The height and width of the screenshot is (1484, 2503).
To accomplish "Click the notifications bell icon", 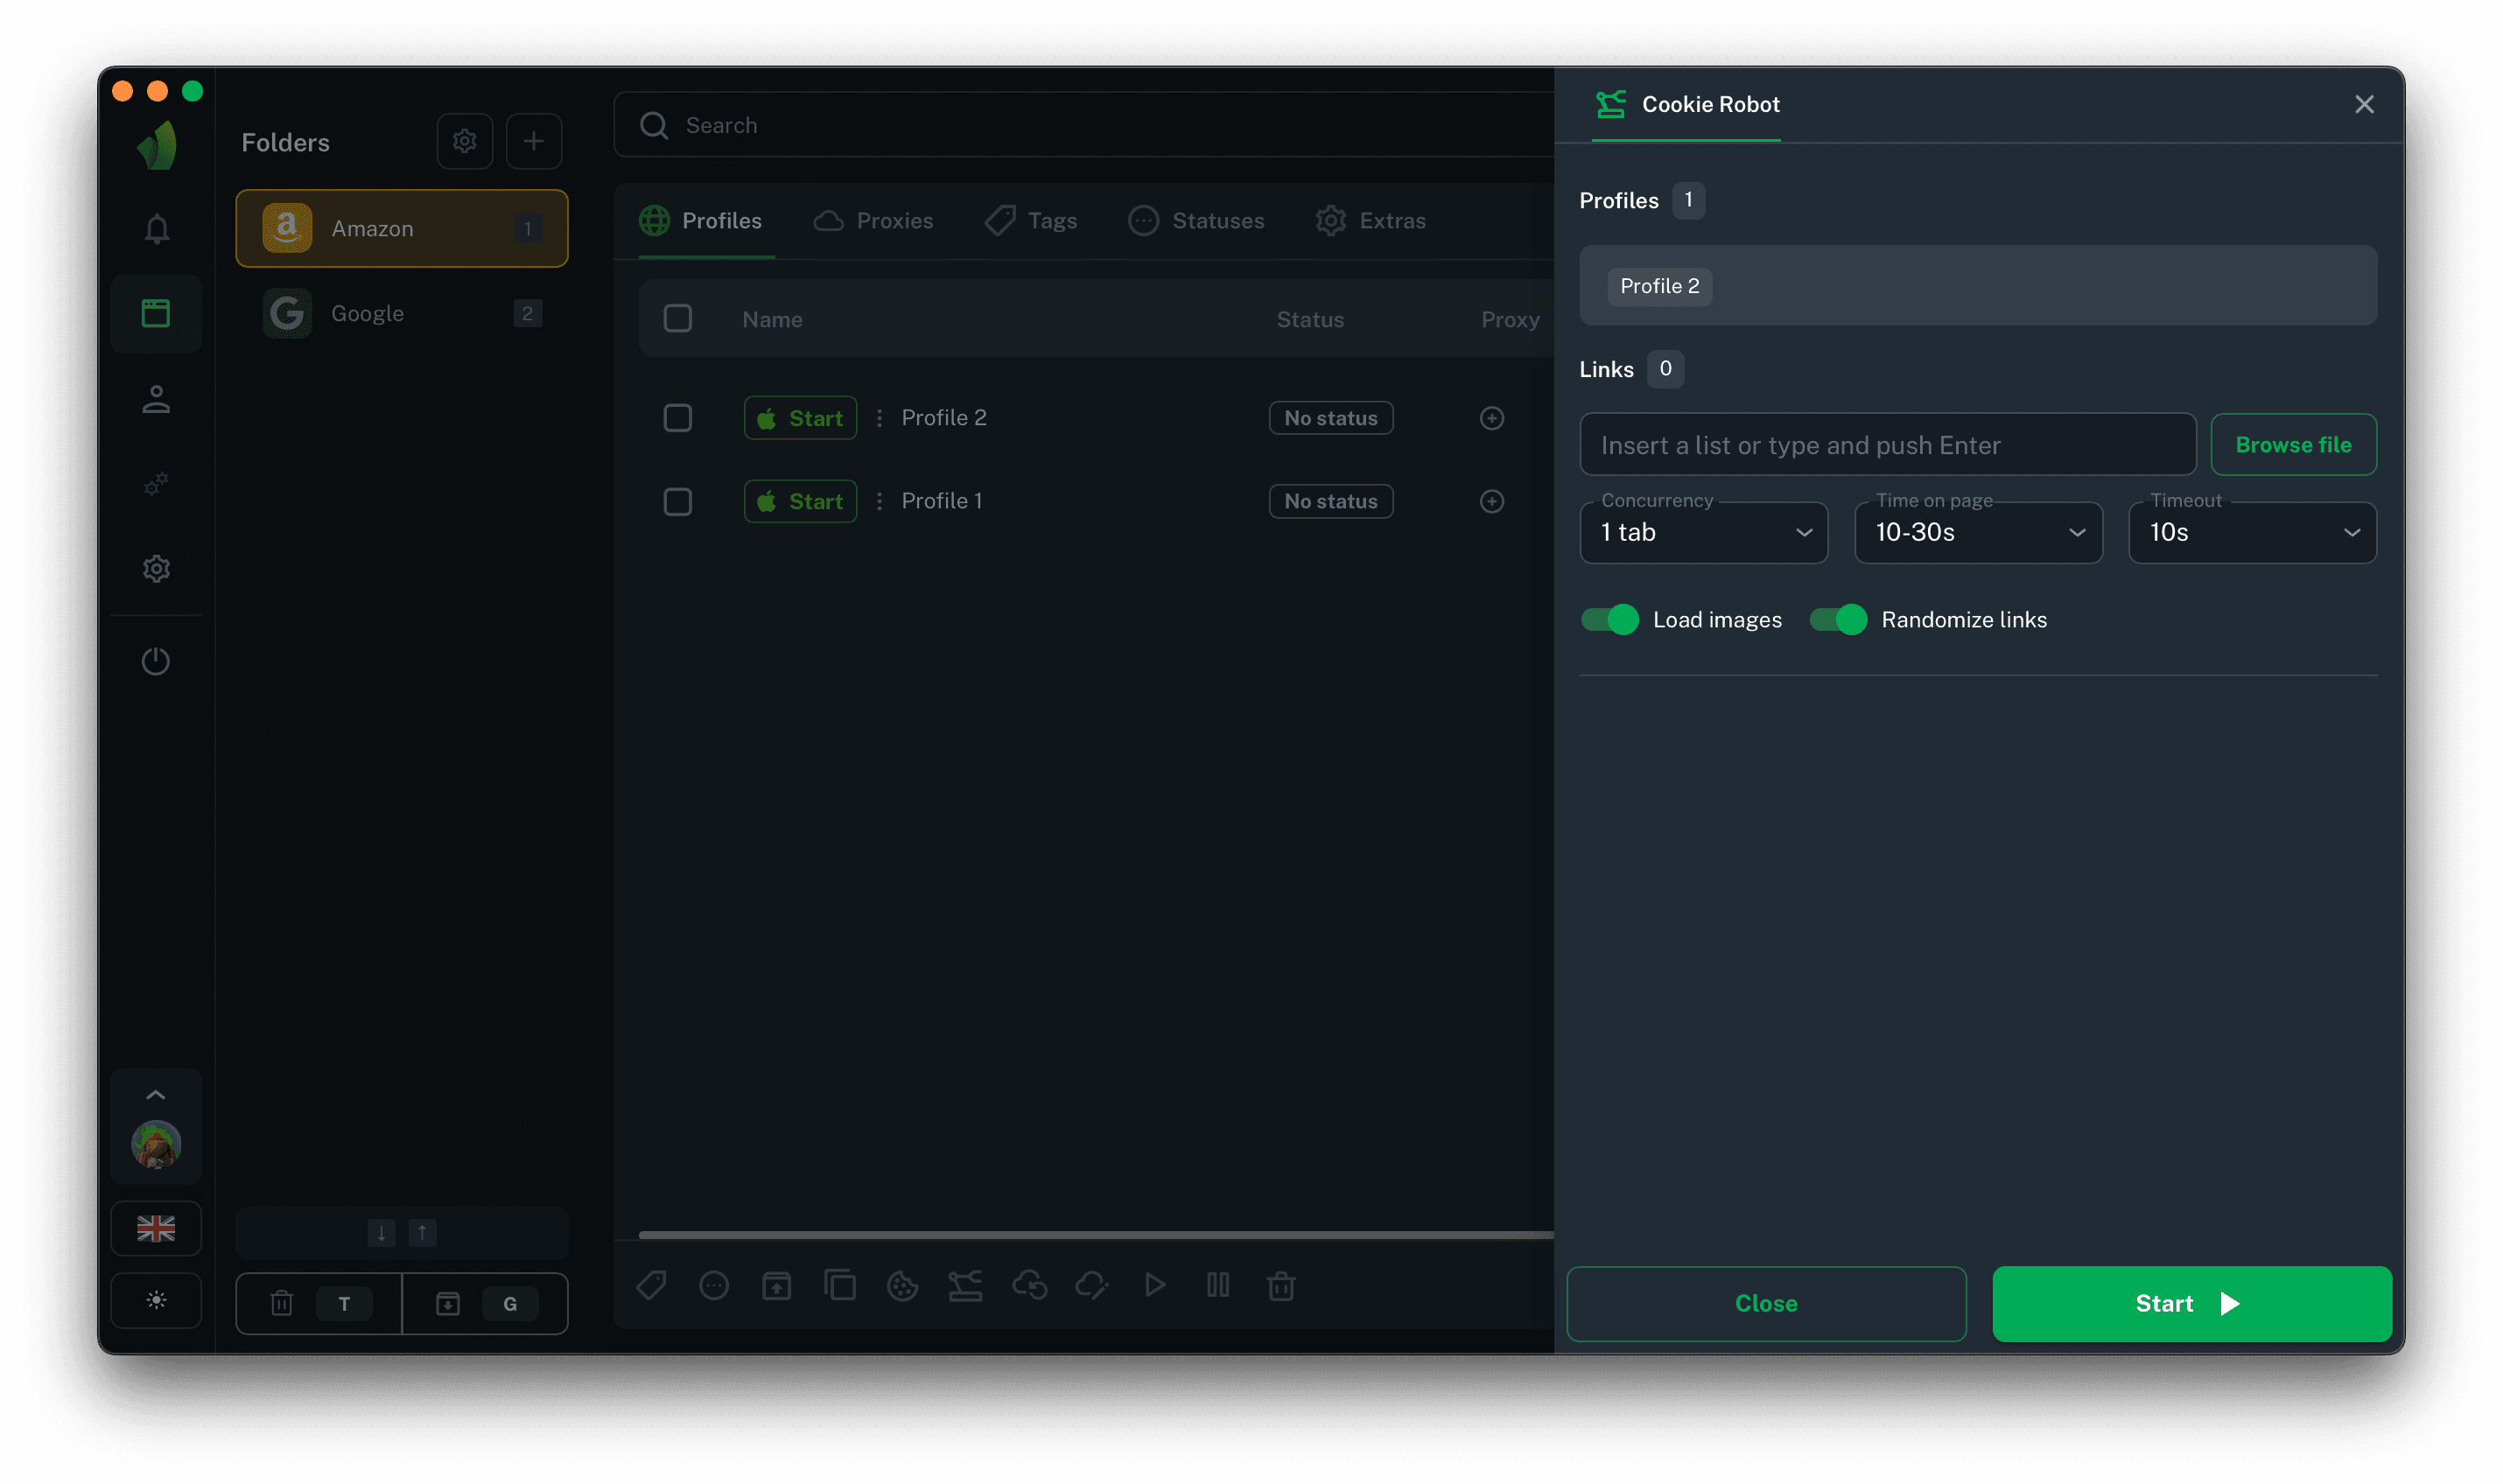I will (156, 229).
